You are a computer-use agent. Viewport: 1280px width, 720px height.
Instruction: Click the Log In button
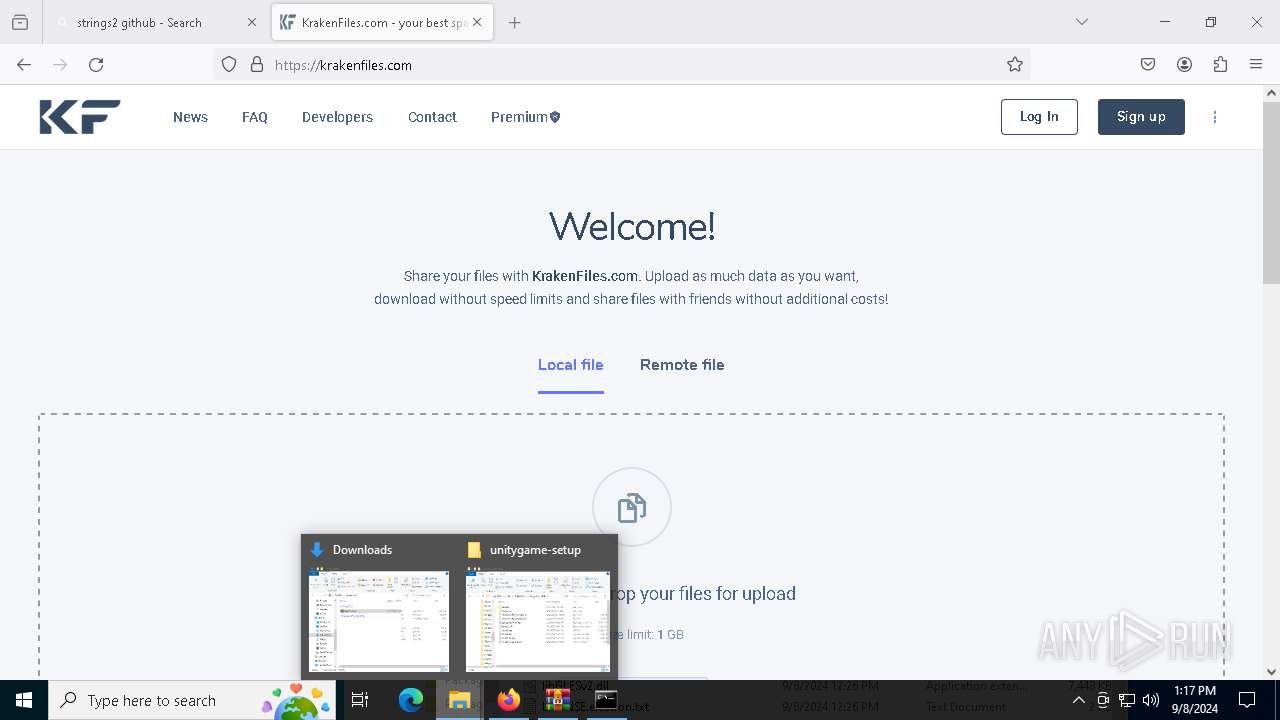1039,117
